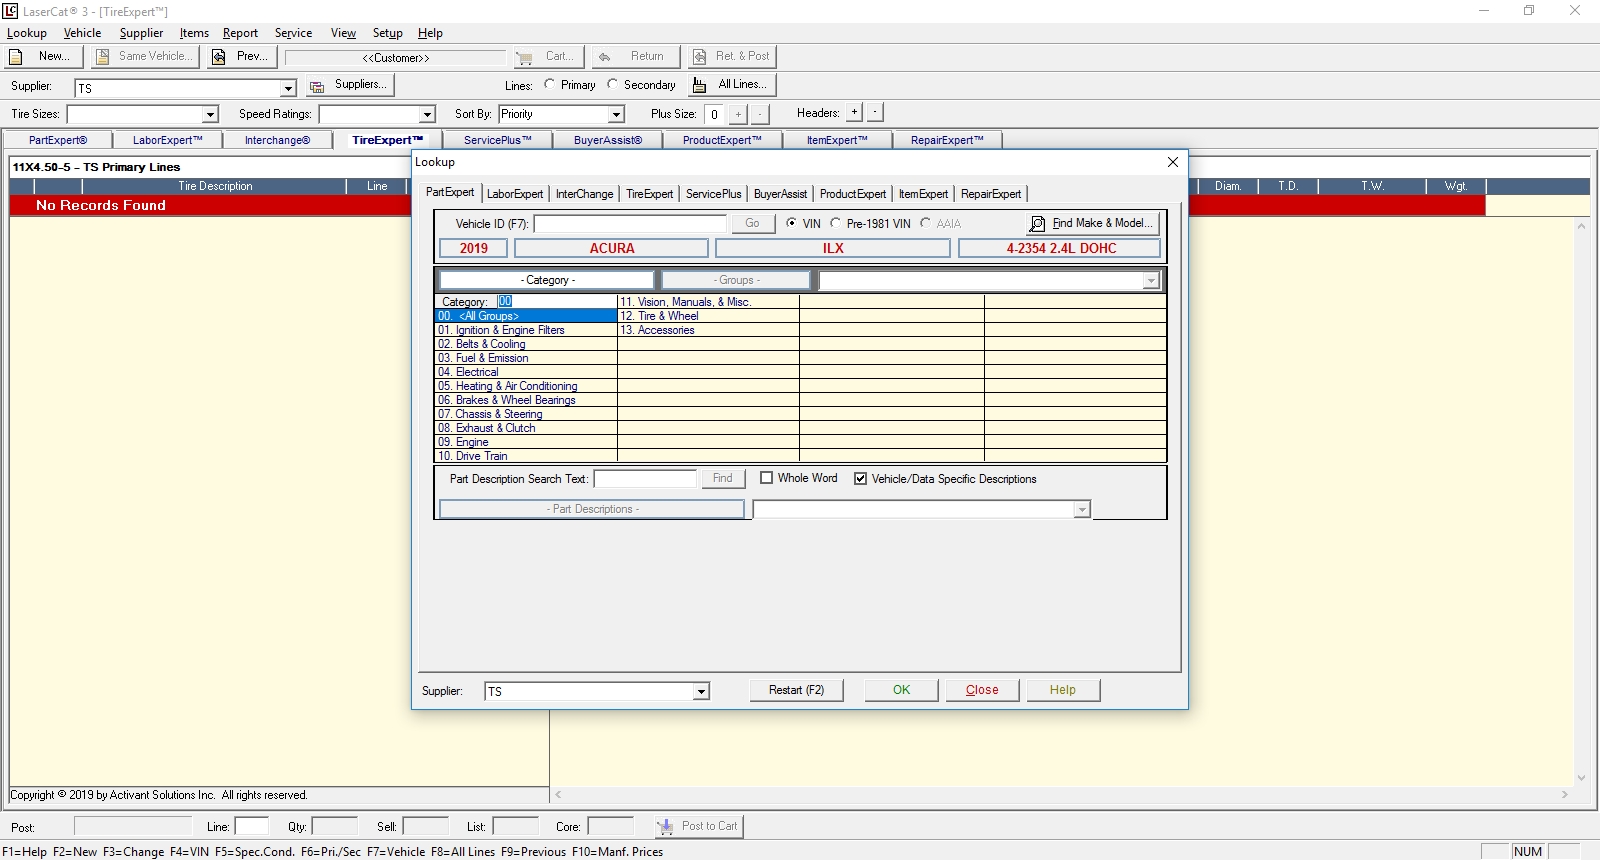Select category 06. Brakes & Wheel Bearings

[x=507, y=400]
